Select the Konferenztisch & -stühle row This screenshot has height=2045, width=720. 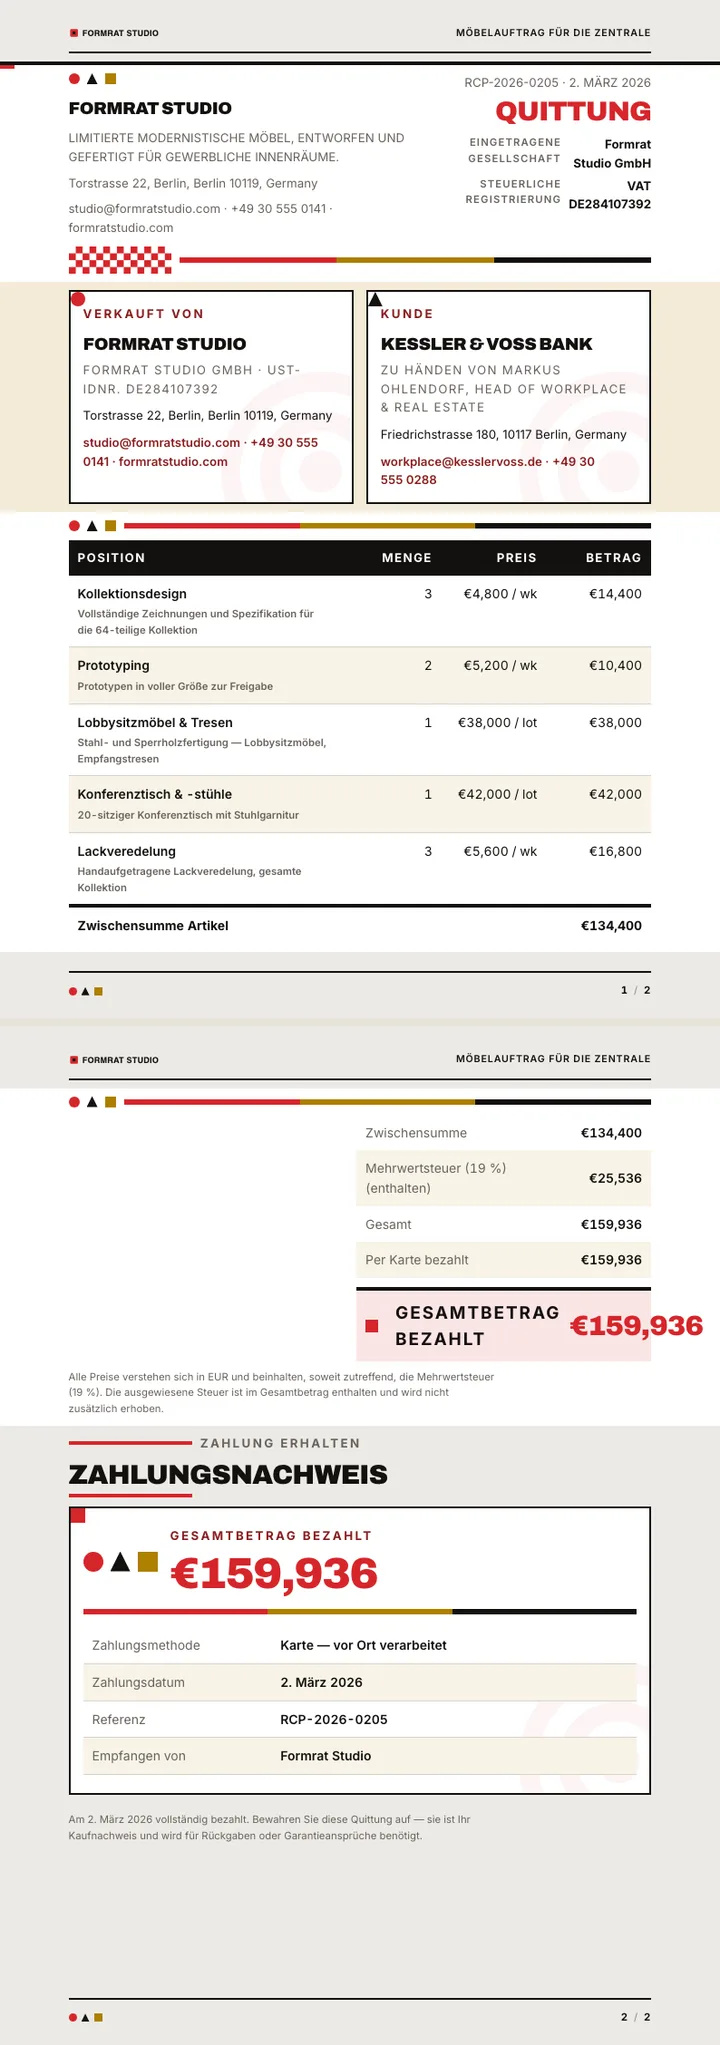pos(360,804)
